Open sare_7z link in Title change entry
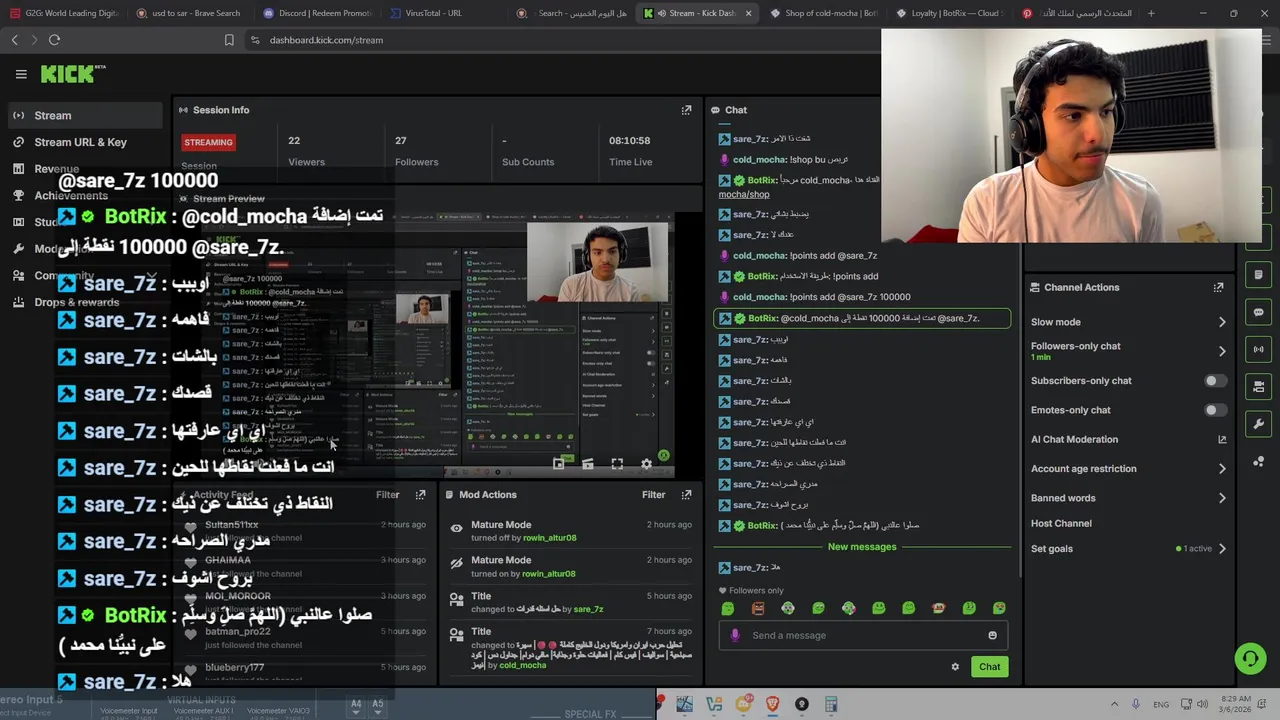1280x720 pixels. (x=588, y=609)
